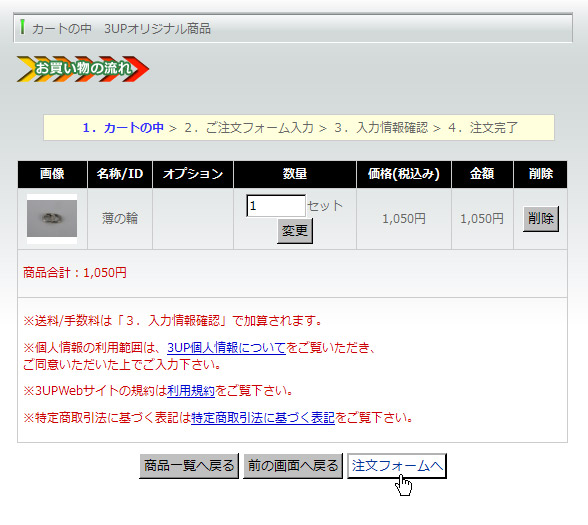Focus the quantity input field
This screenshot has height=525, width=588.
point(276,206)
